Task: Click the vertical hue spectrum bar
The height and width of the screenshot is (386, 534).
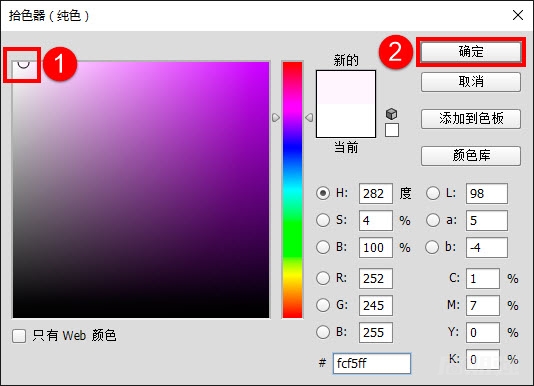Action: [x=292, y=190]
